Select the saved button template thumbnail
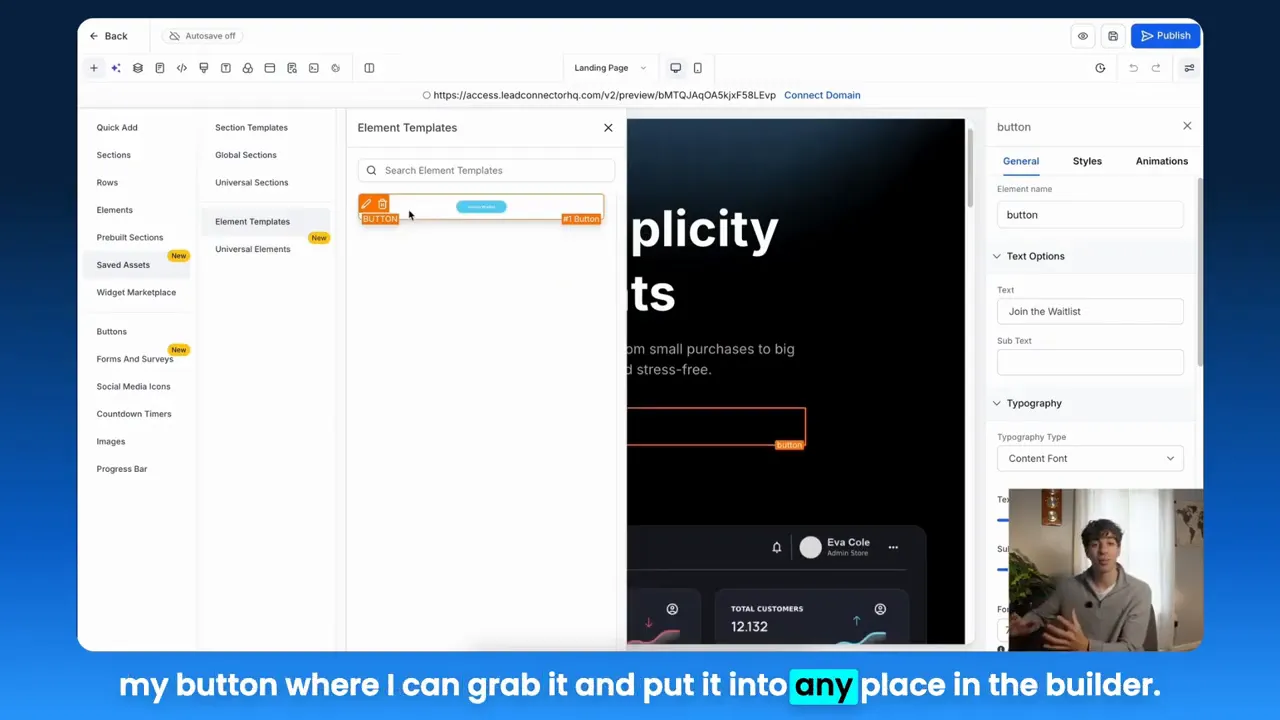The height and width of the screenshot is (720, 1280). [481, 207]
